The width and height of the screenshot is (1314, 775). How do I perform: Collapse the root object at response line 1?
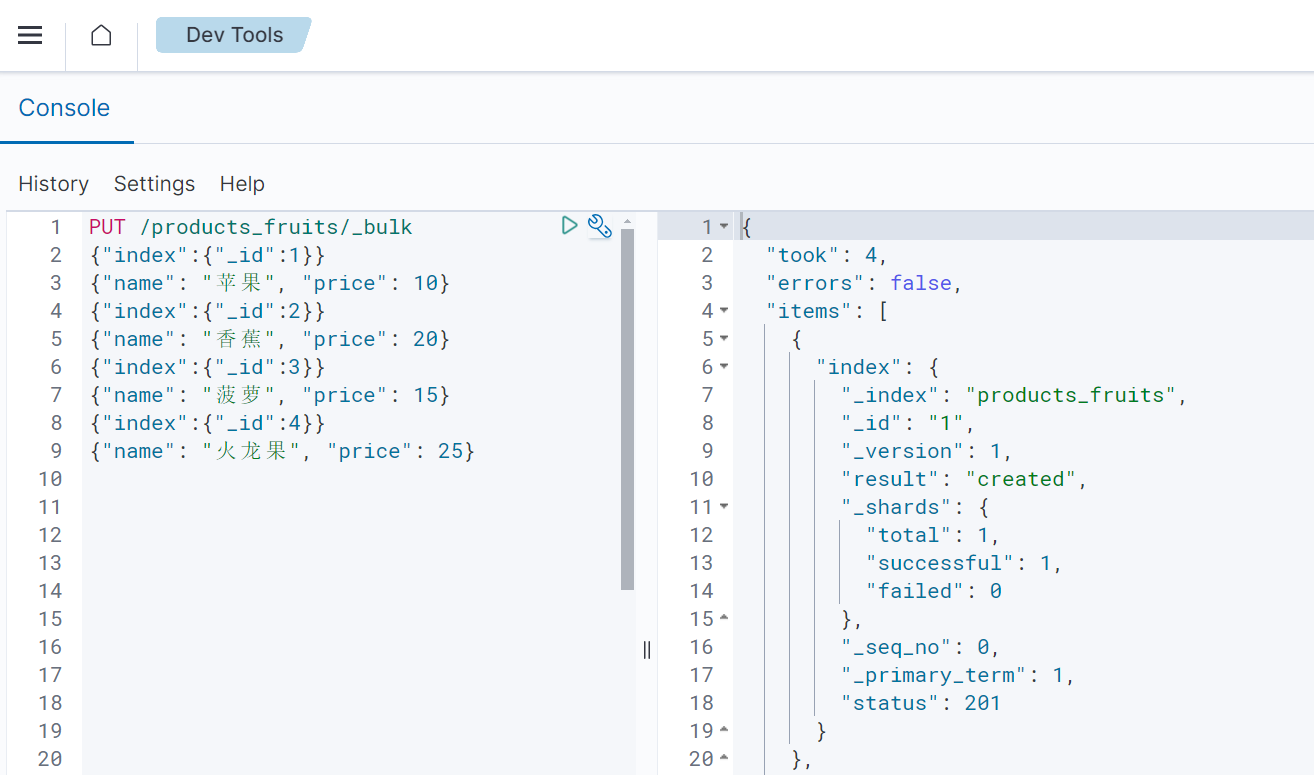tap(724, 227)
